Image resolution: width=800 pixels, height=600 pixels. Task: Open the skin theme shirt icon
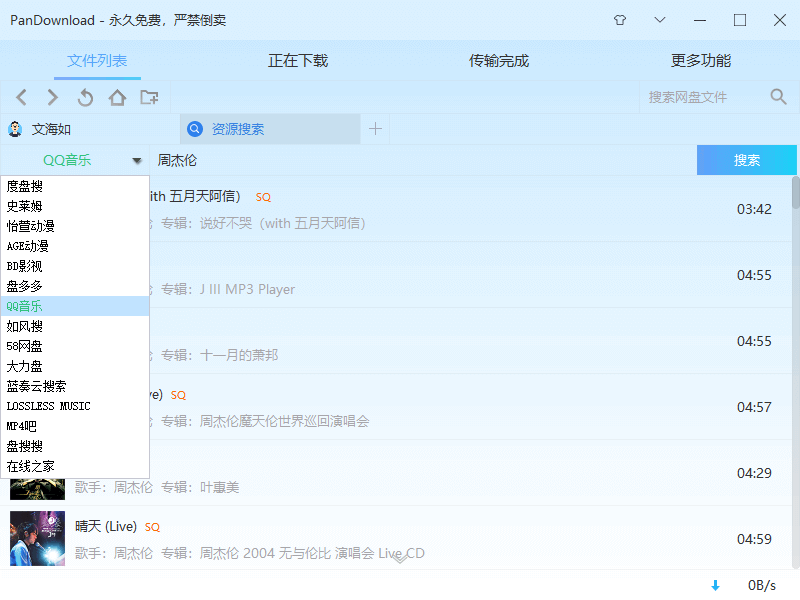point(619,20)
